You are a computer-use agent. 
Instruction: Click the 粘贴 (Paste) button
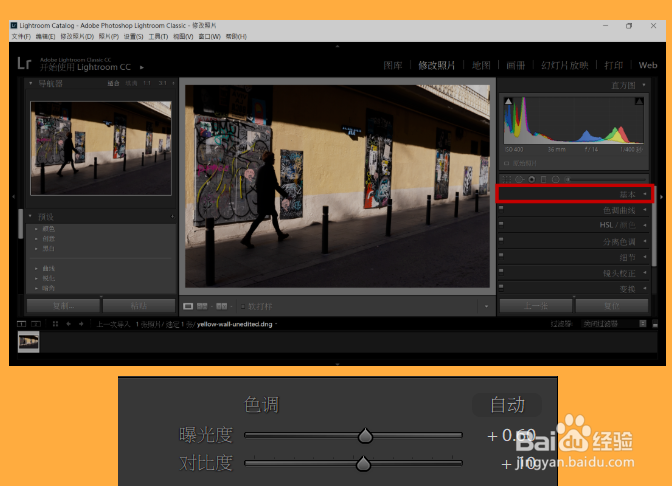coord(139,306)
